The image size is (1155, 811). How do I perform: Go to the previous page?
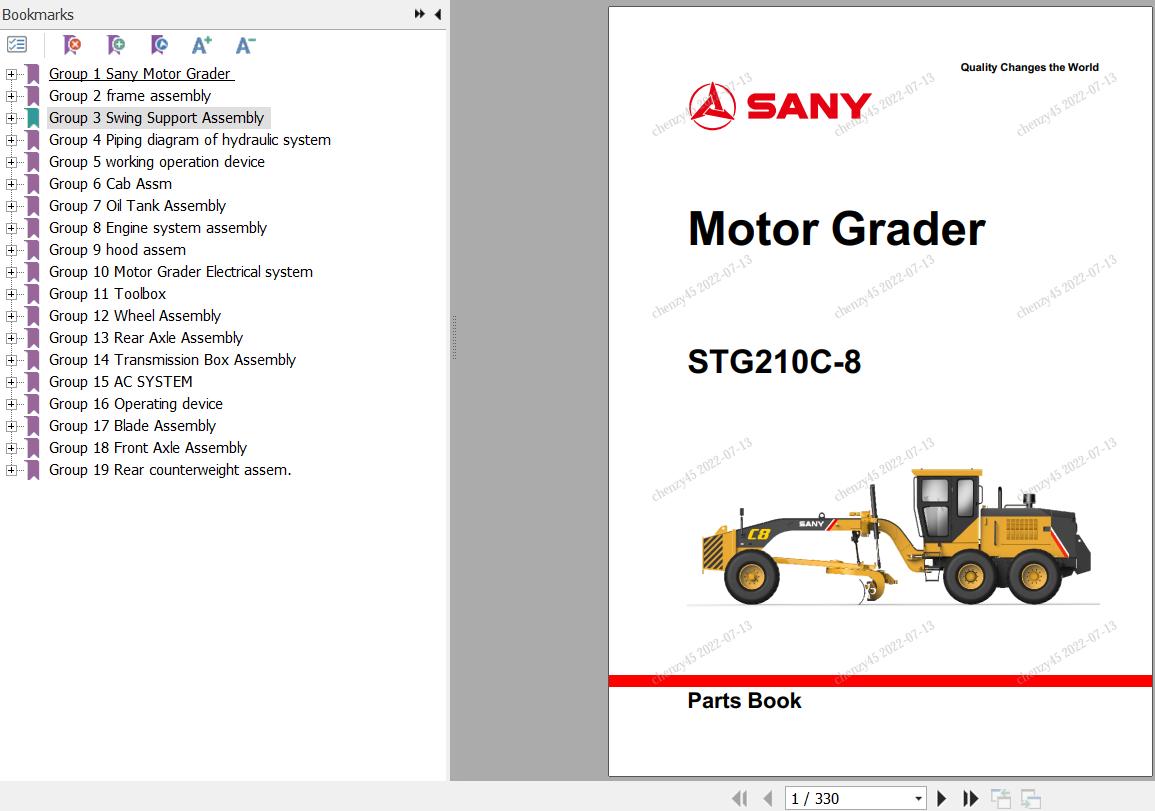click(768, 798)
